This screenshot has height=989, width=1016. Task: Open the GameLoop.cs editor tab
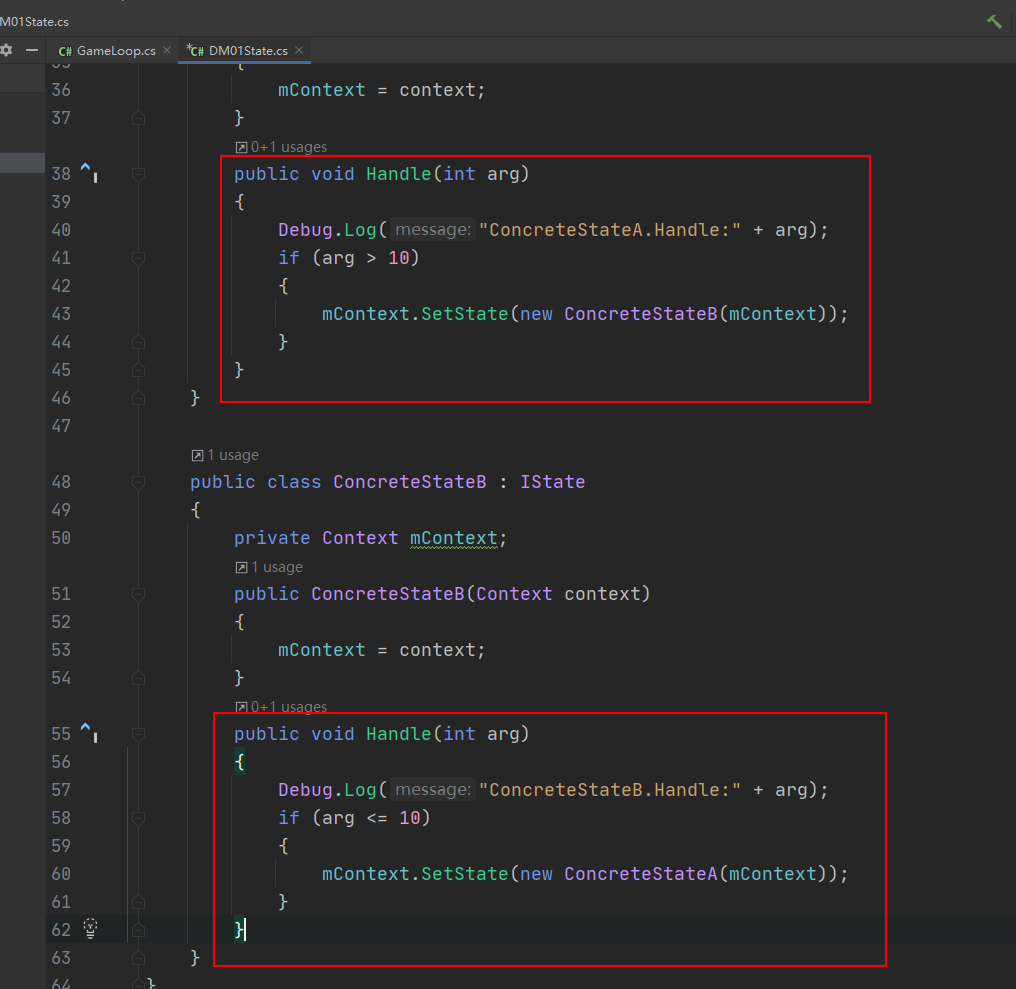tap(107, 51)
